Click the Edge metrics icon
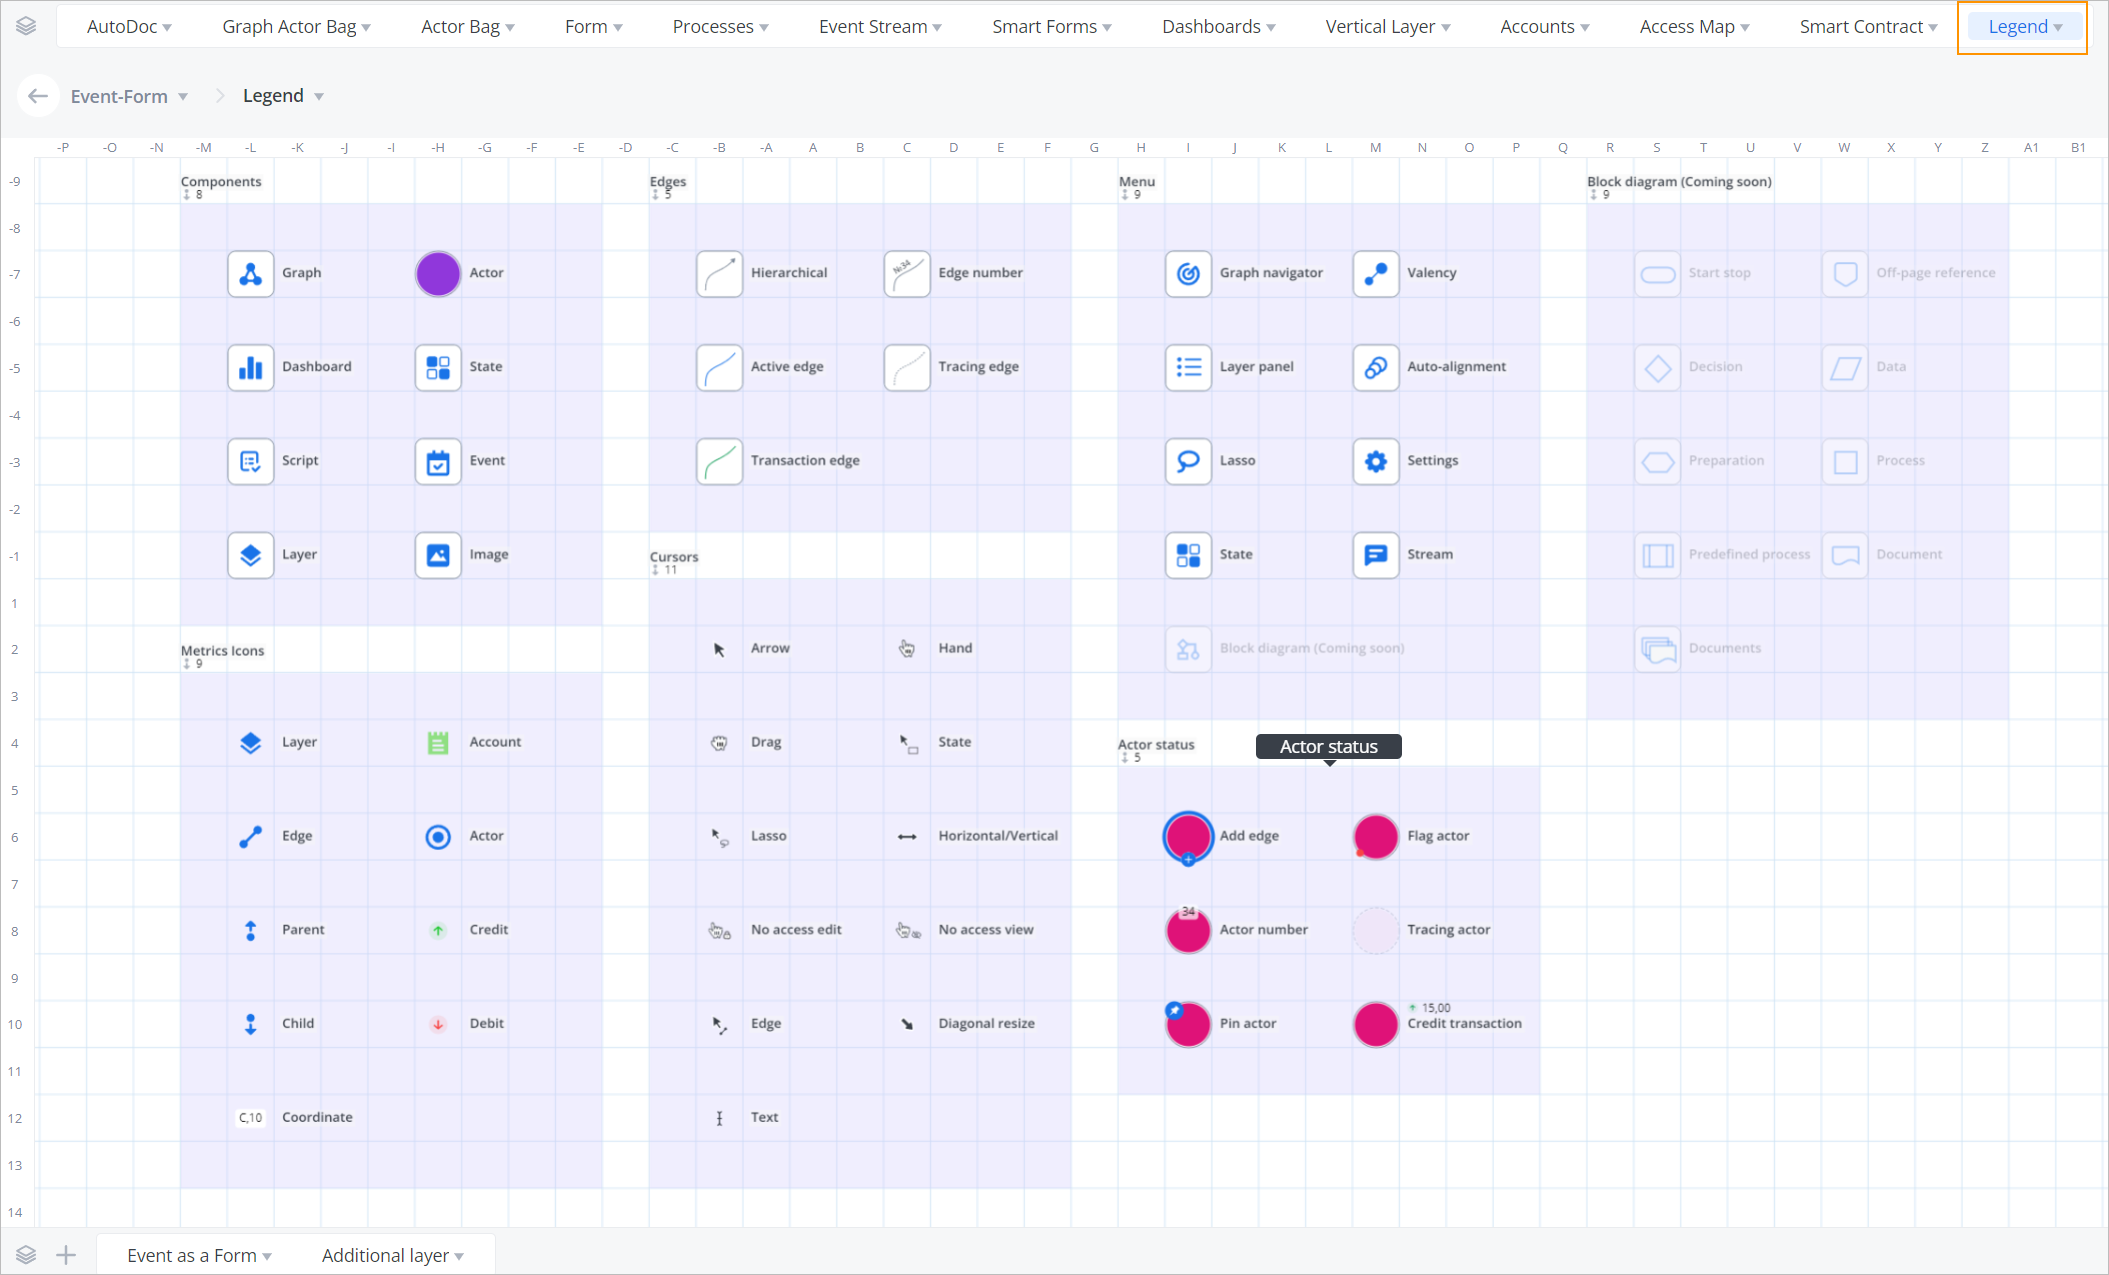The height and width of the screenshot is (1275, 2109). 247,835
